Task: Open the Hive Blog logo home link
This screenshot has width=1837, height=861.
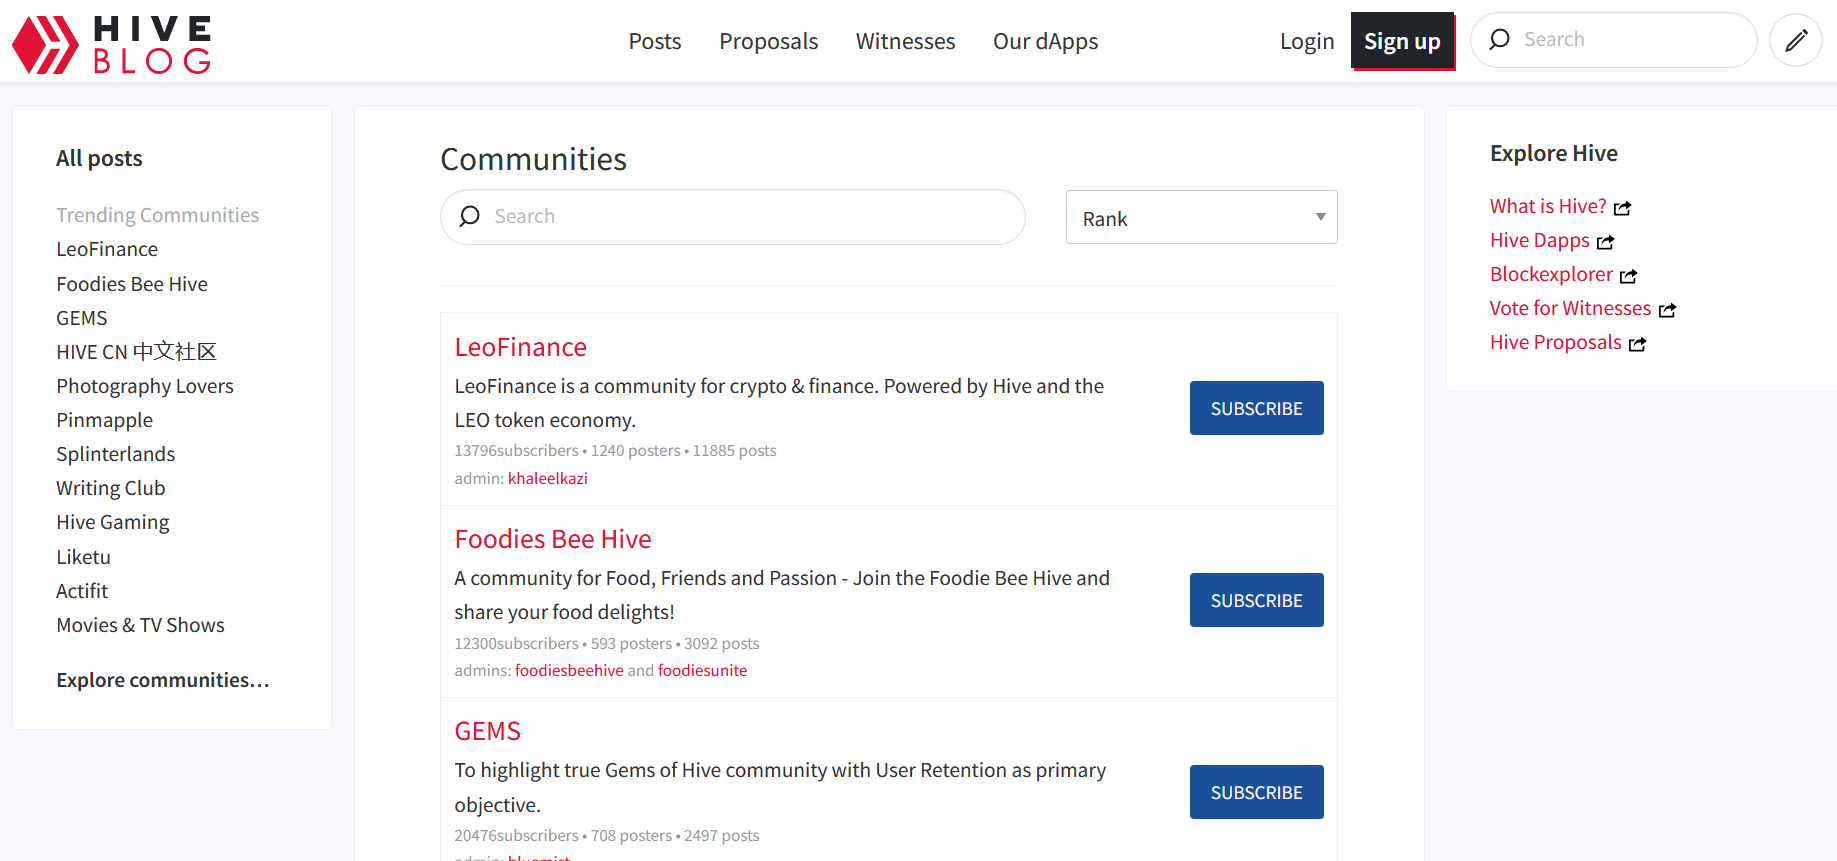Action: tap(112, 45)
